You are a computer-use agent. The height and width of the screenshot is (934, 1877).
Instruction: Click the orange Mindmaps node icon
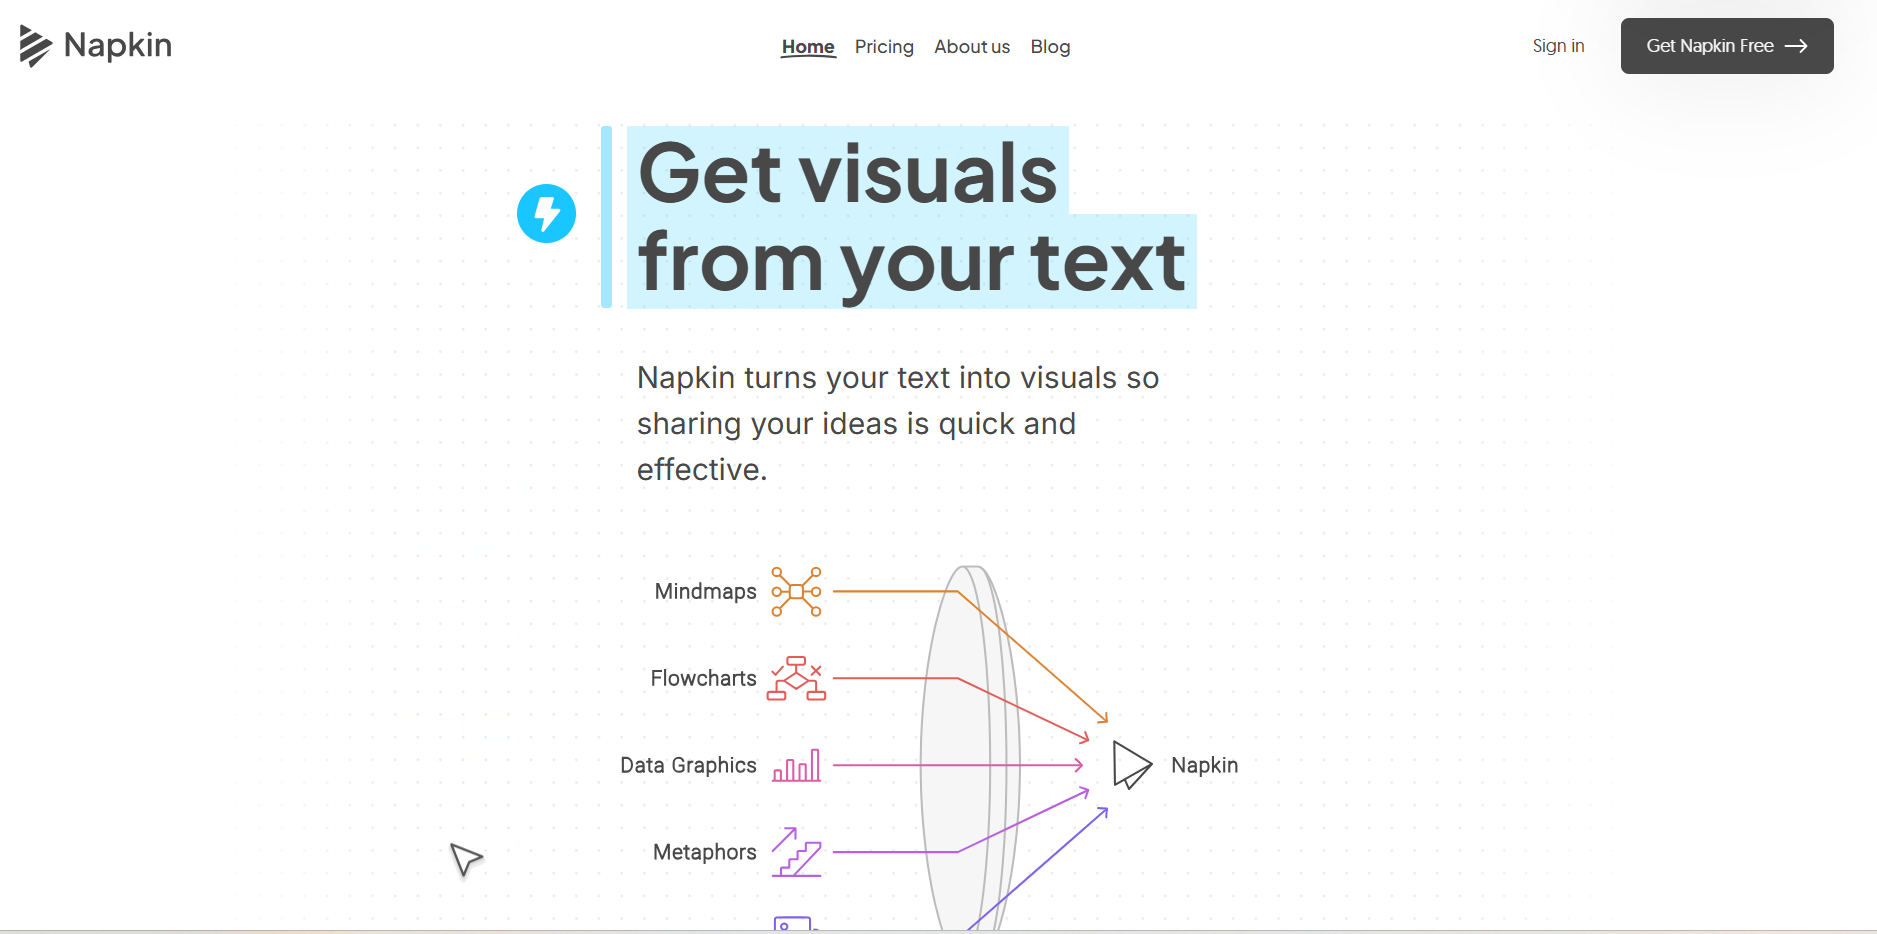point(796,591)
